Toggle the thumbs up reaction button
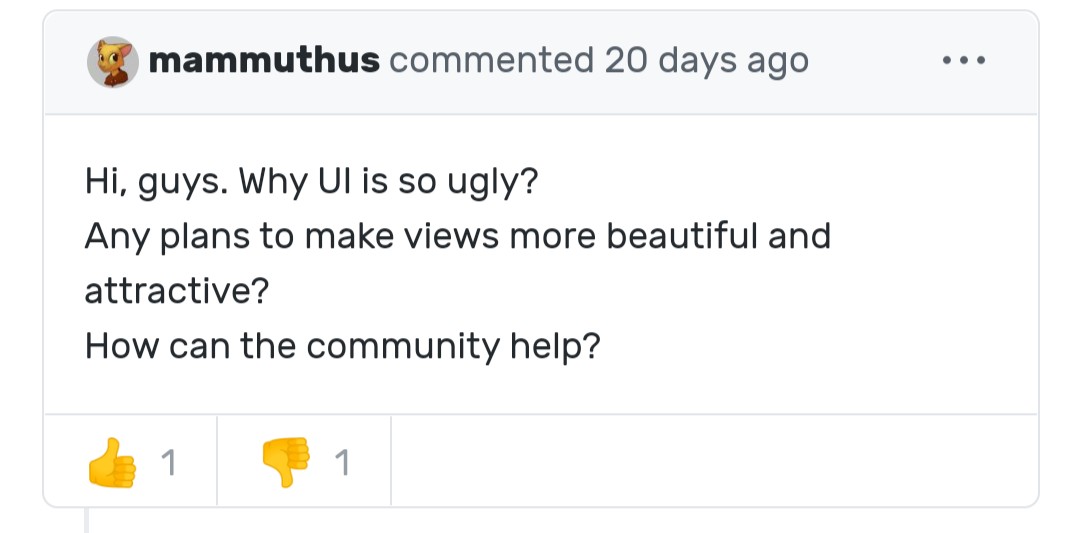1080x533 pixels. (131, 462)
